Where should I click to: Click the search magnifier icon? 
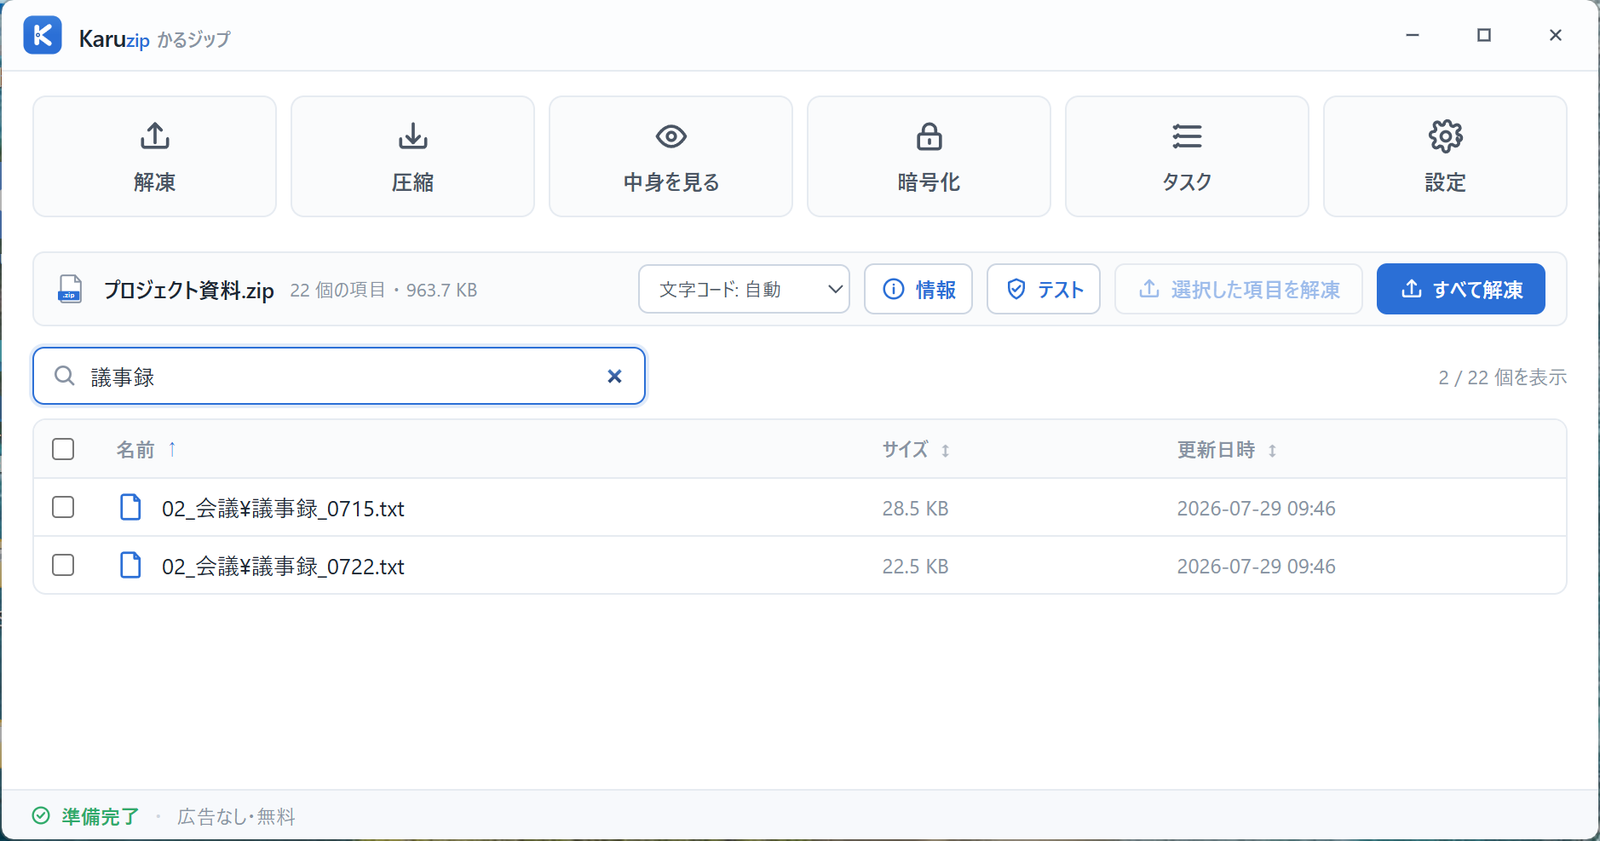(x=65, y=376)
